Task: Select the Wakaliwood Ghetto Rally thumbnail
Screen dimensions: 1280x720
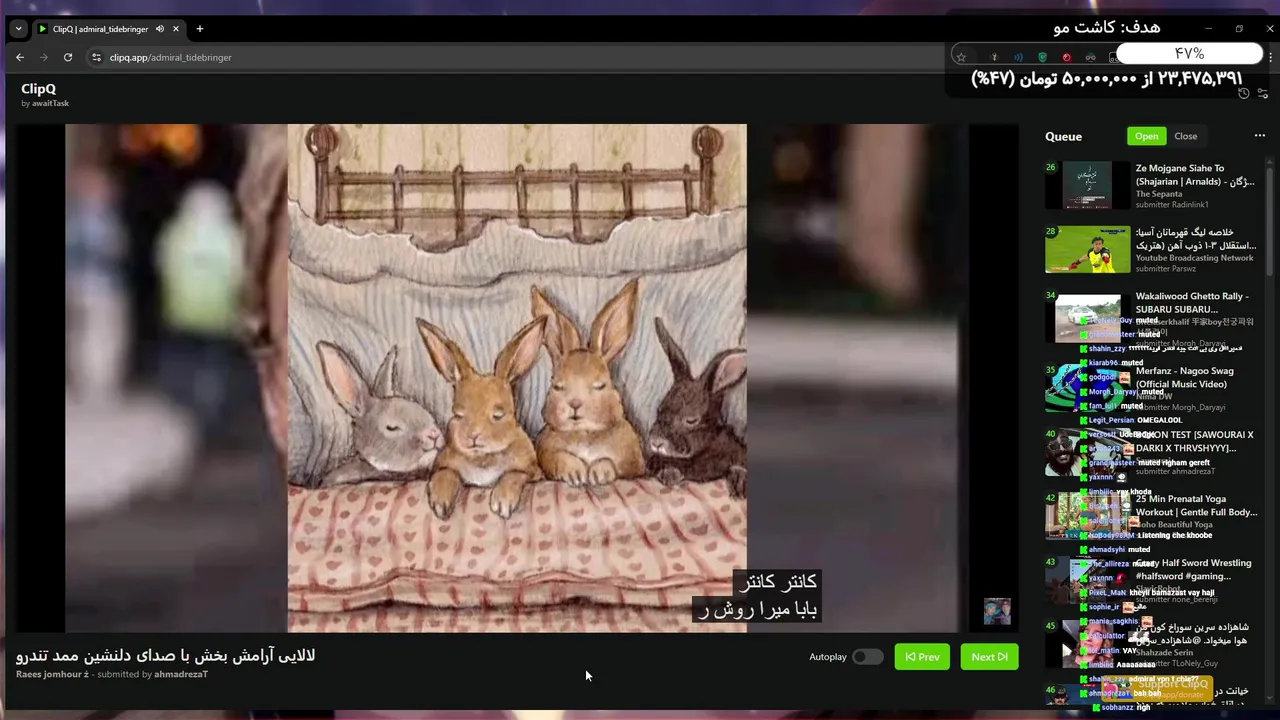Action: [x=1088, y=318]
